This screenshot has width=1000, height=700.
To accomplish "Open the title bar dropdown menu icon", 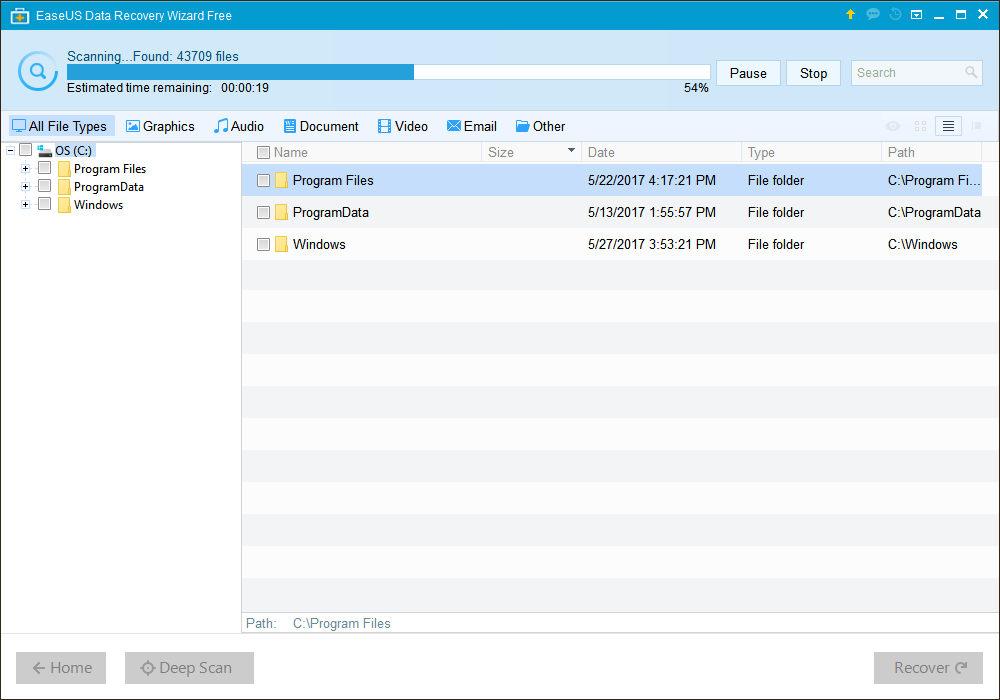I will click(x=917, y=14).
